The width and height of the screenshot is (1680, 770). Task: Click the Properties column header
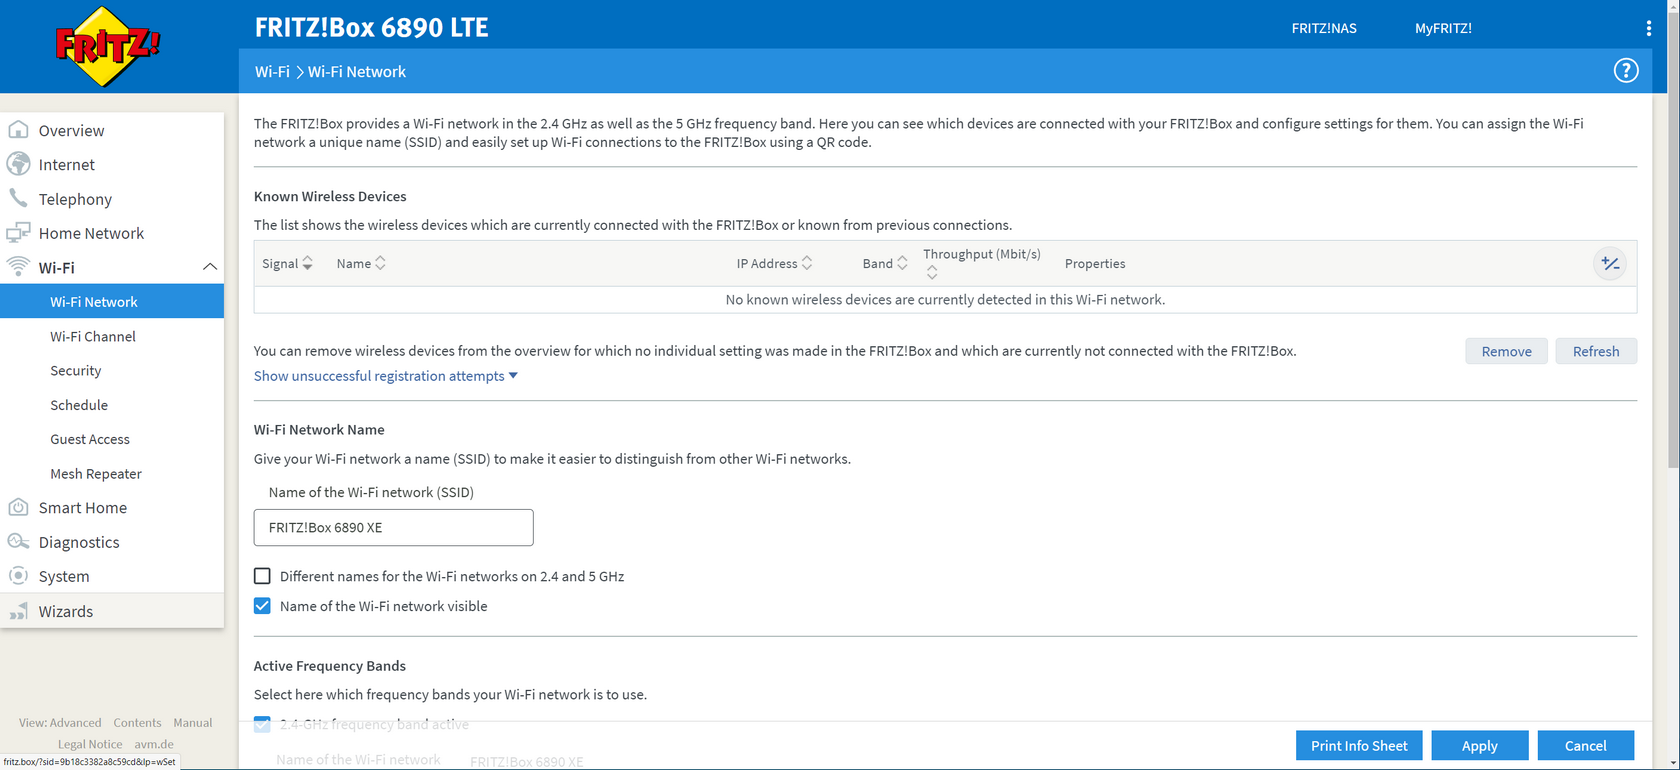(x=1095, y=263)
